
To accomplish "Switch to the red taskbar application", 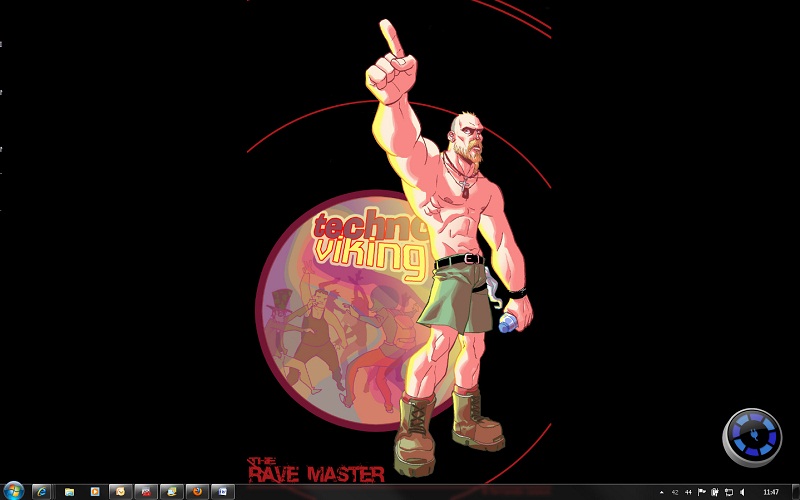I will pos(146,492).
